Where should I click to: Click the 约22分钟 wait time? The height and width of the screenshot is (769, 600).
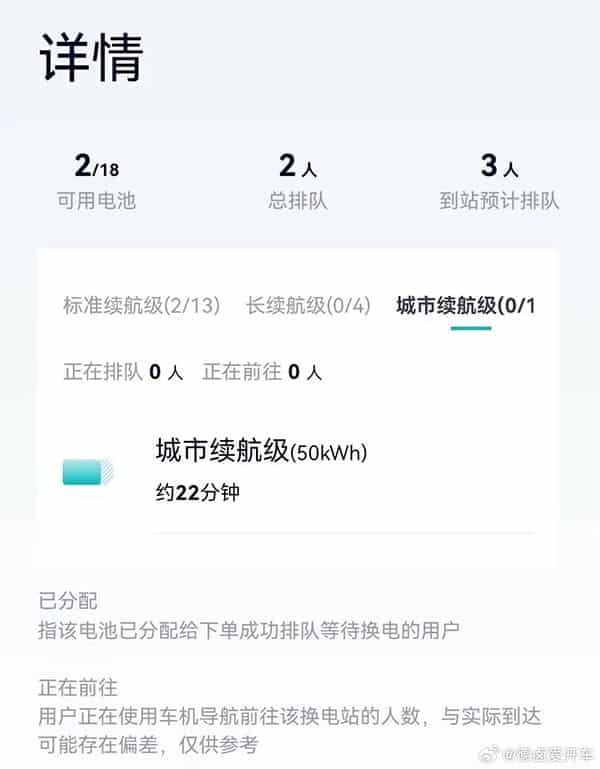pos(198,493)
